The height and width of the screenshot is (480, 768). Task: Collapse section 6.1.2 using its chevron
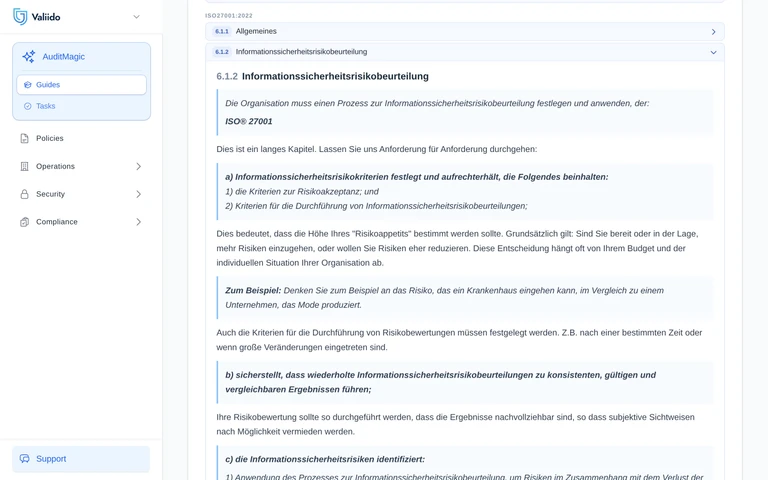pyautogui.click(x=713, y=52)
